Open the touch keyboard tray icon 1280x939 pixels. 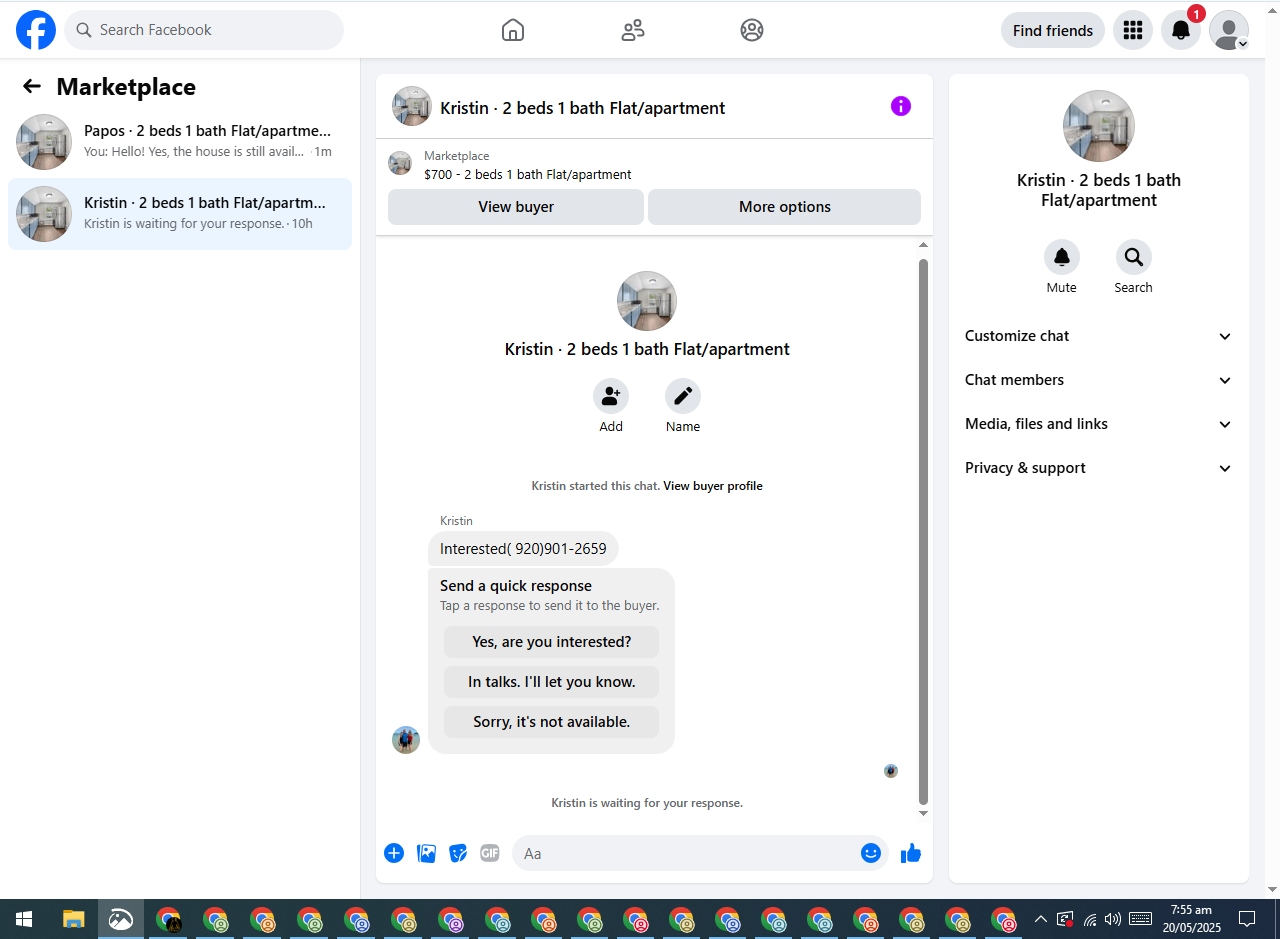tap(1140, 919)
